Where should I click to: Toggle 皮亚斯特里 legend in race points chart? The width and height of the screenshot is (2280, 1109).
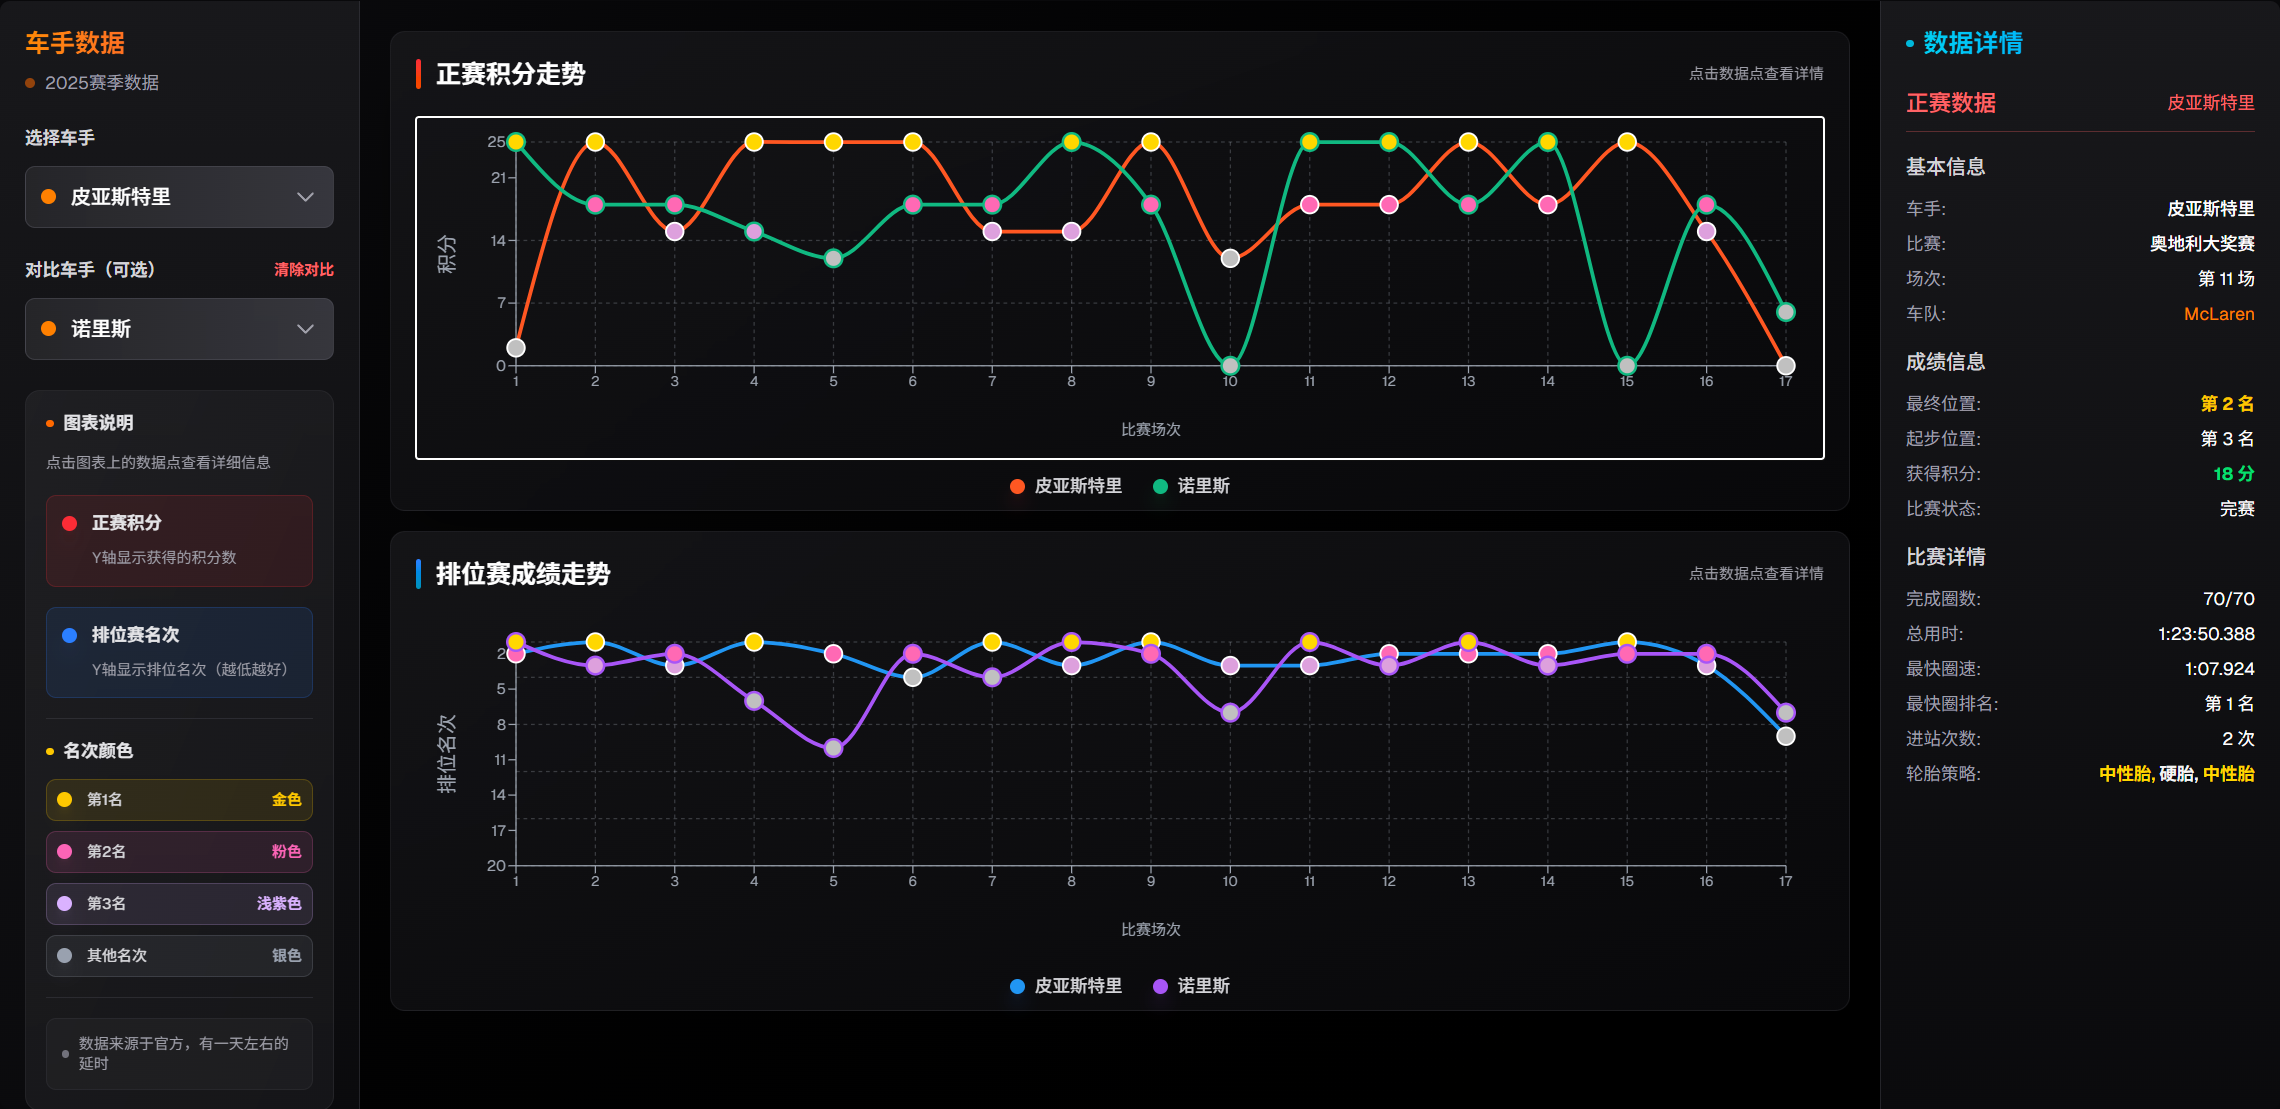pos(1066,486)
